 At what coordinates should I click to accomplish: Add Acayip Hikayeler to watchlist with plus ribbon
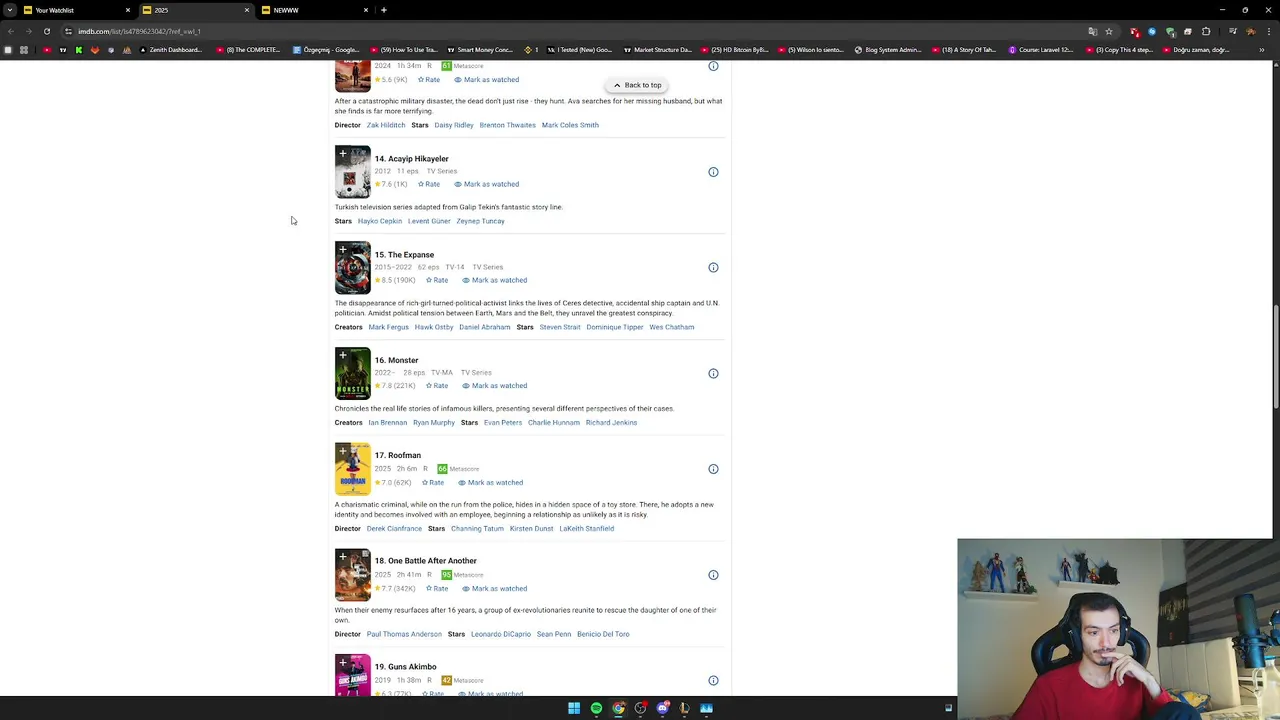click(342, 154)
